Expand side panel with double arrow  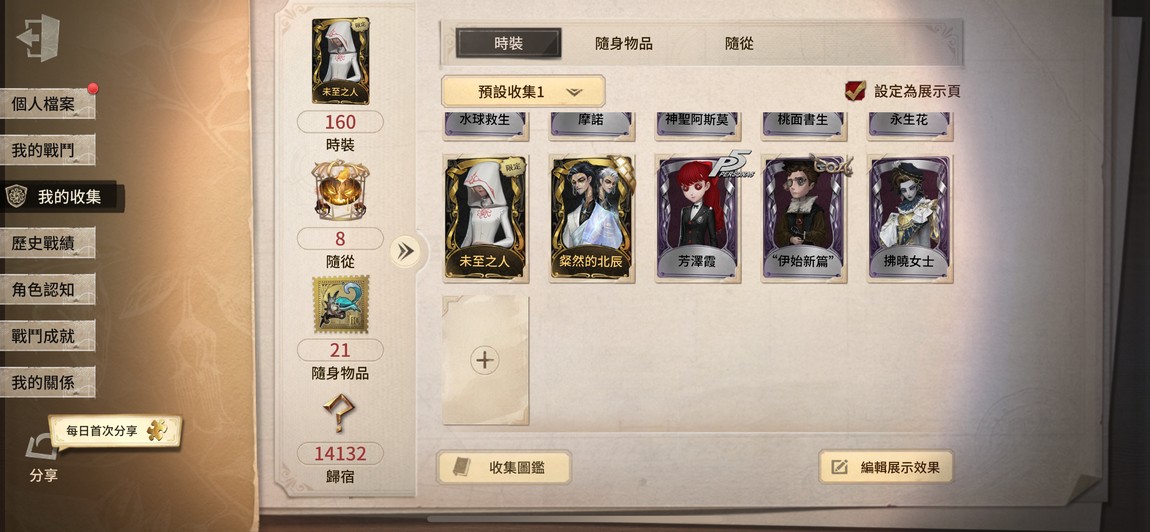pos(405,252)
